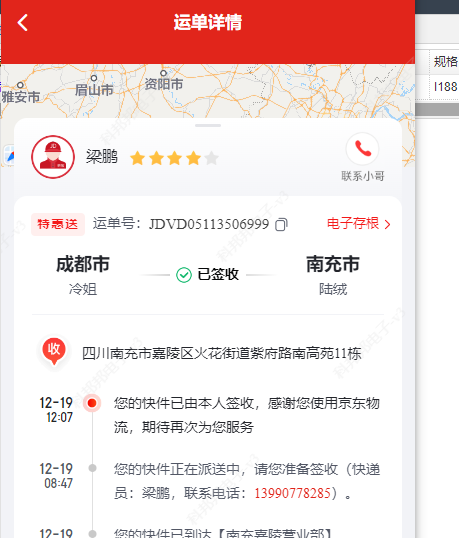
Task: Select the 12-19 12:07 signed timeline marker
Action: point(92,403)
